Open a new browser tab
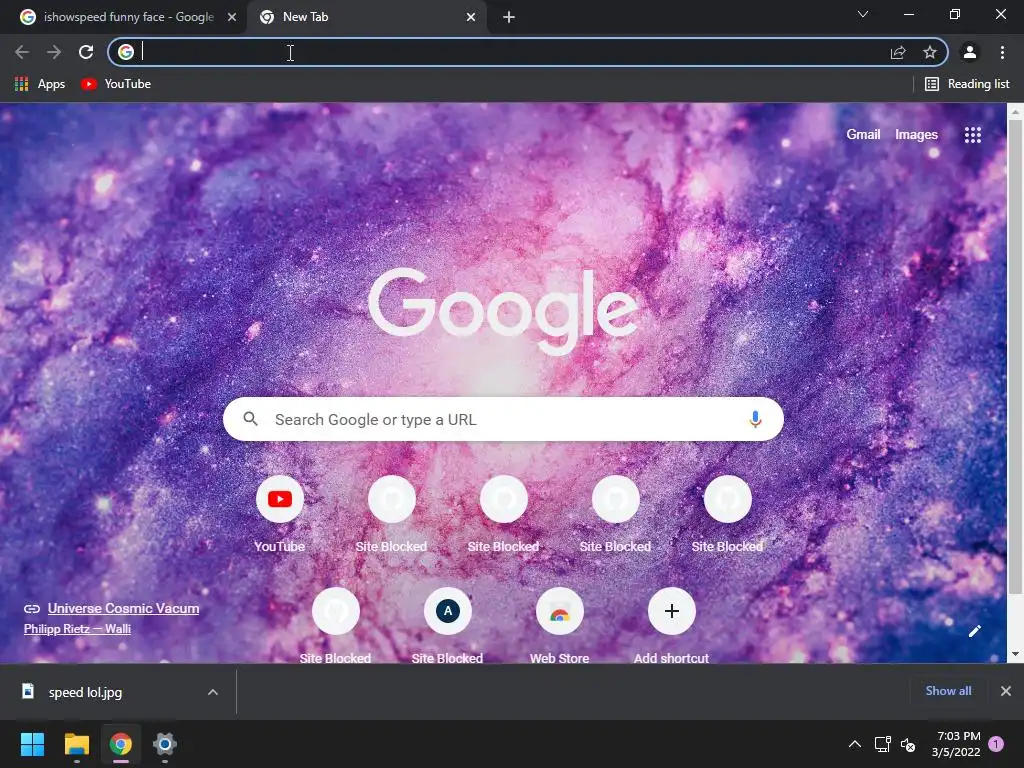 coord(509,18)
